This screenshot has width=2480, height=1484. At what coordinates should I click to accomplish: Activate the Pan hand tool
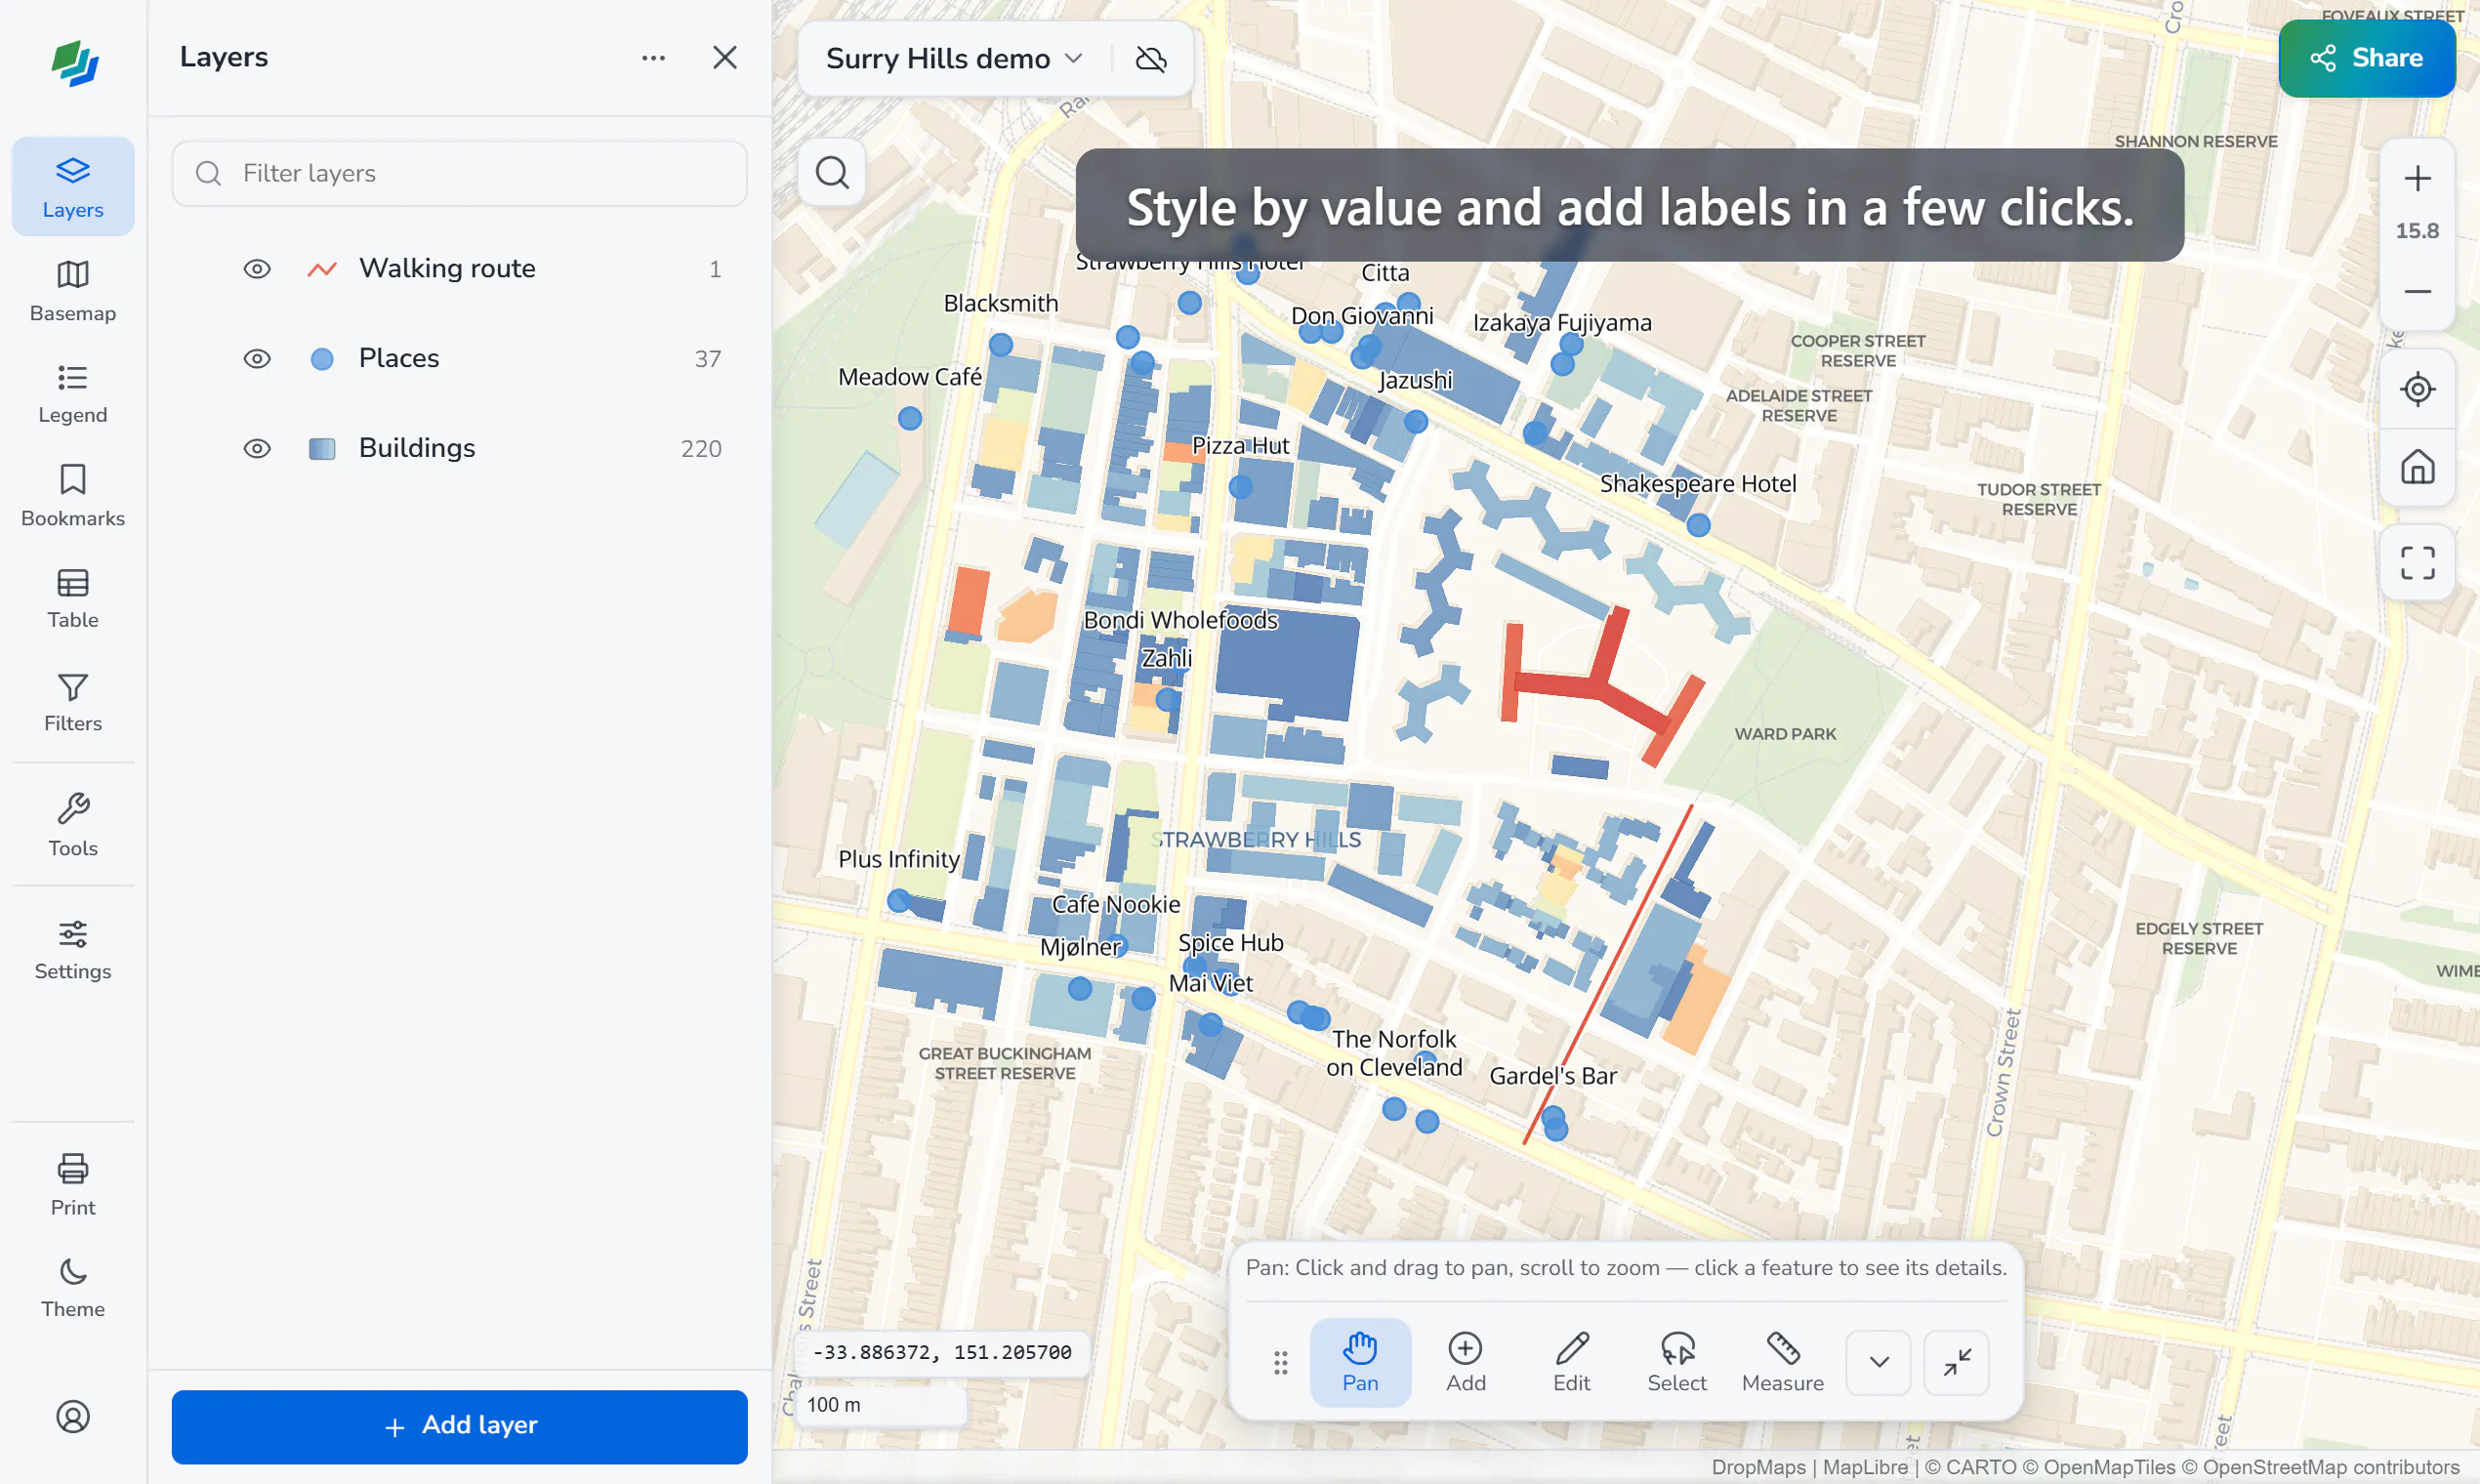tap(1360, 1362)
